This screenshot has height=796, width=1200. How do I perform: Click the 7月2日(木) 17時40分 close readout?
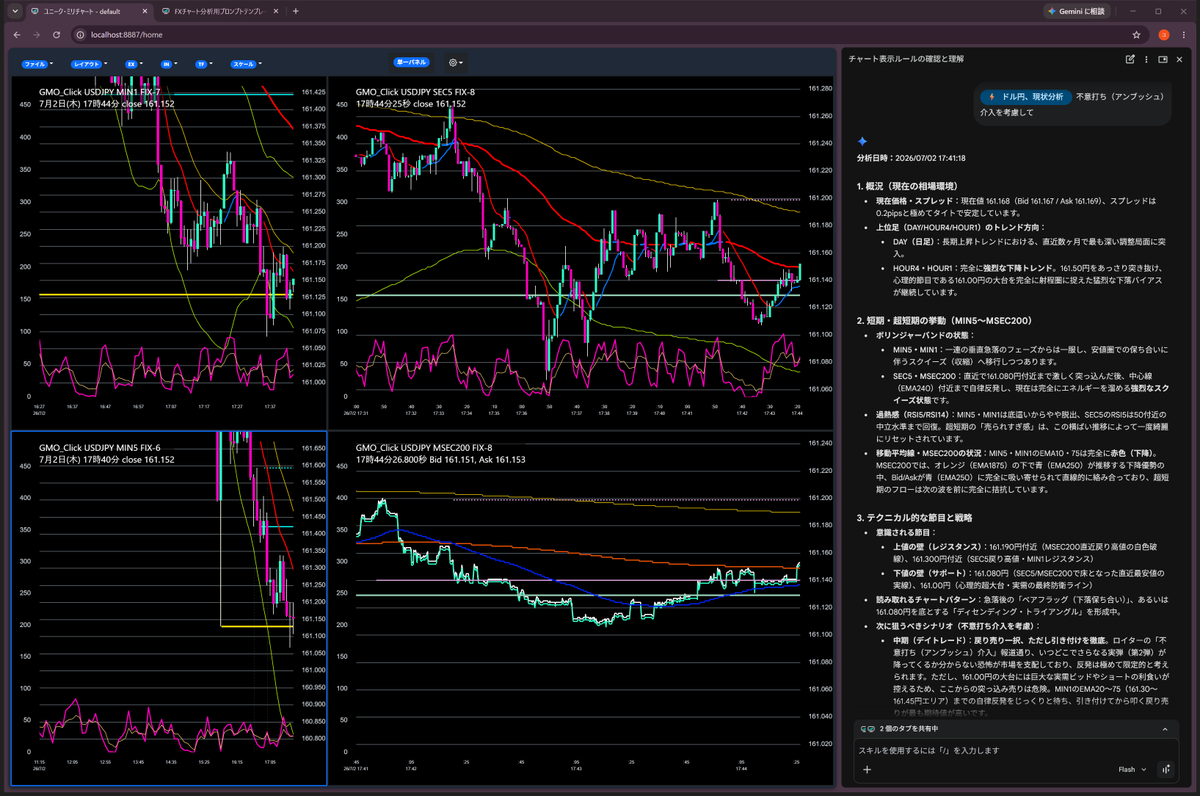(107, 459)
